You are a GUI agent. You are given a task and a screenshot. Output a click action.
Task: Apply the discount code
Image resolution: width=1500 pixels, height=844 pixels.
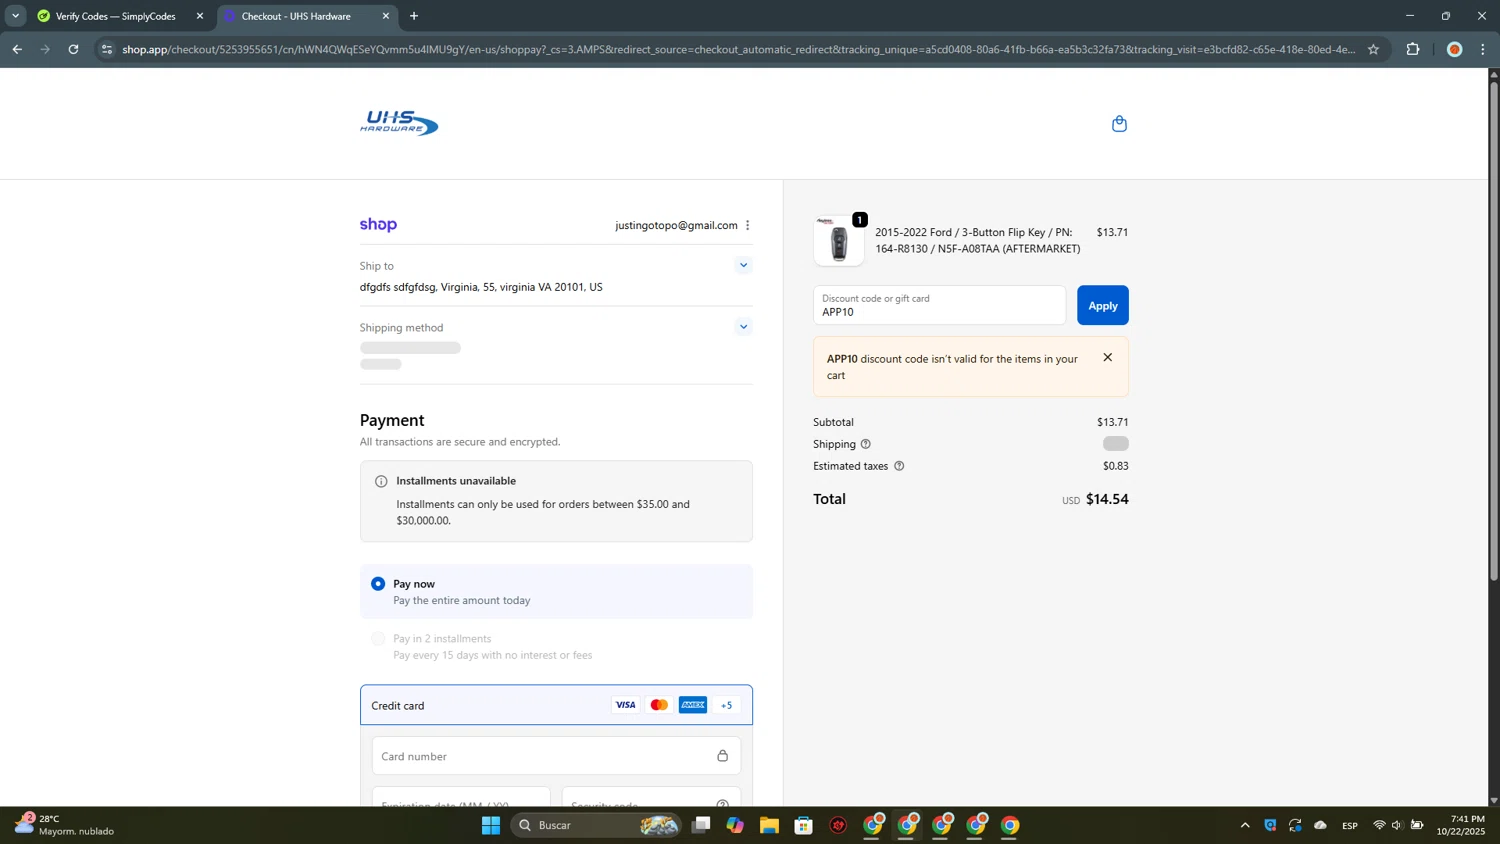pos(1103,306)
